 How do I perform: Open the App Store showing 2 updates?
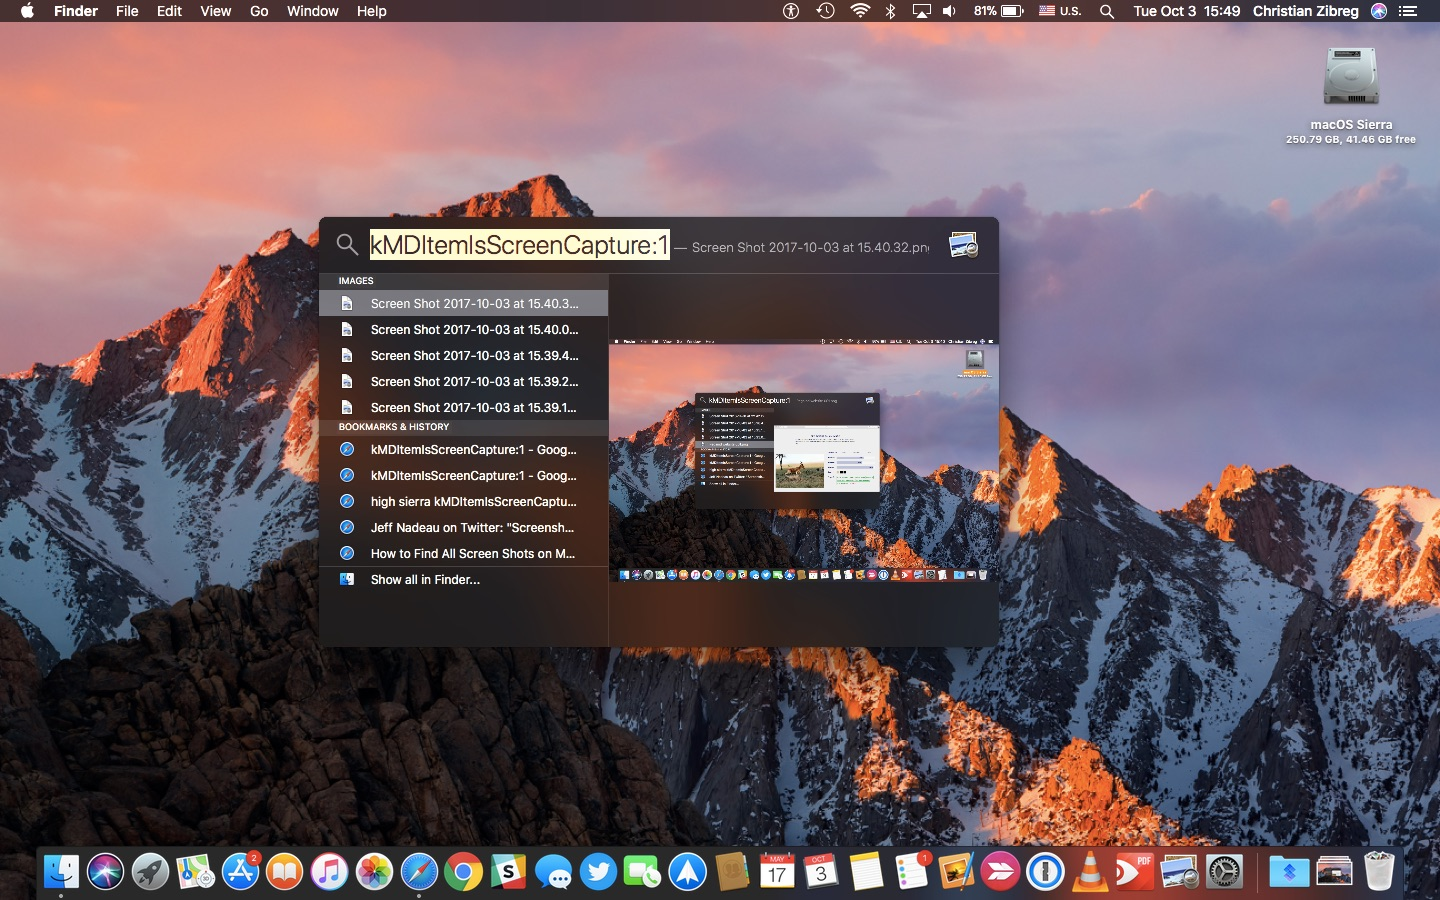pos(242,872)
